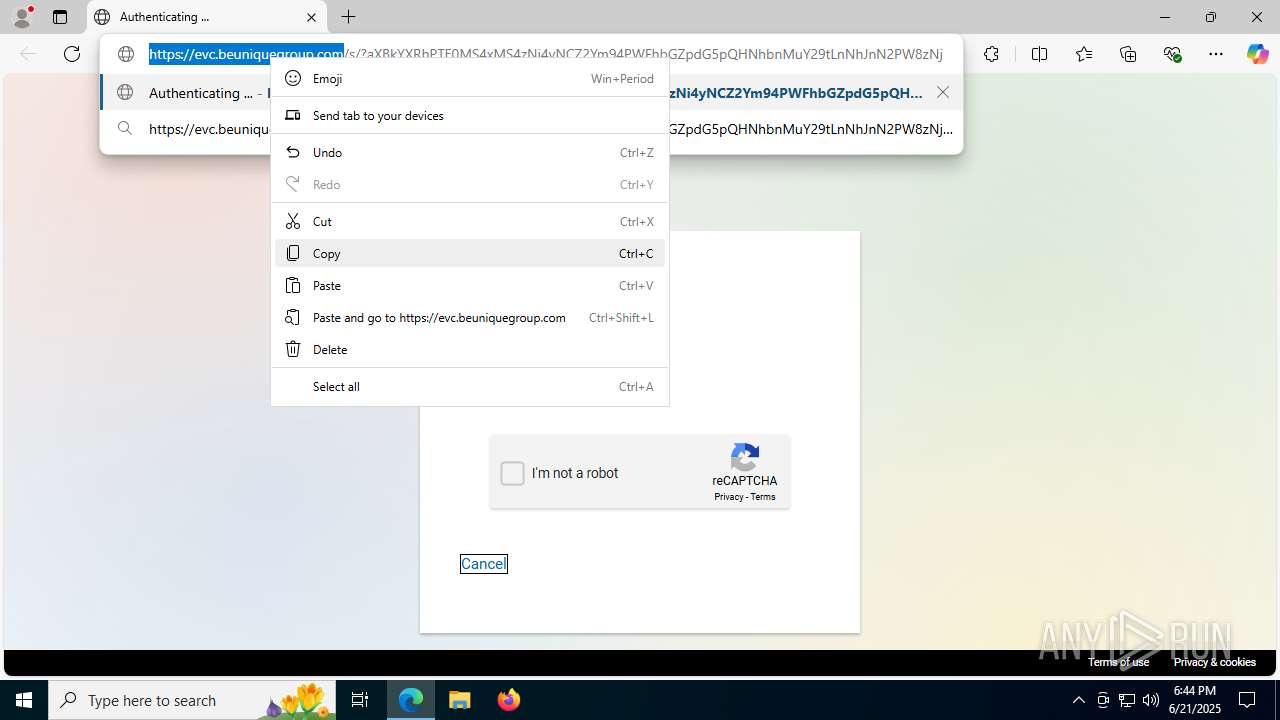The width and height of the screenshot is (1280, 720).
Task: Open Firefox taskbar icon
Action: [508, 700]
